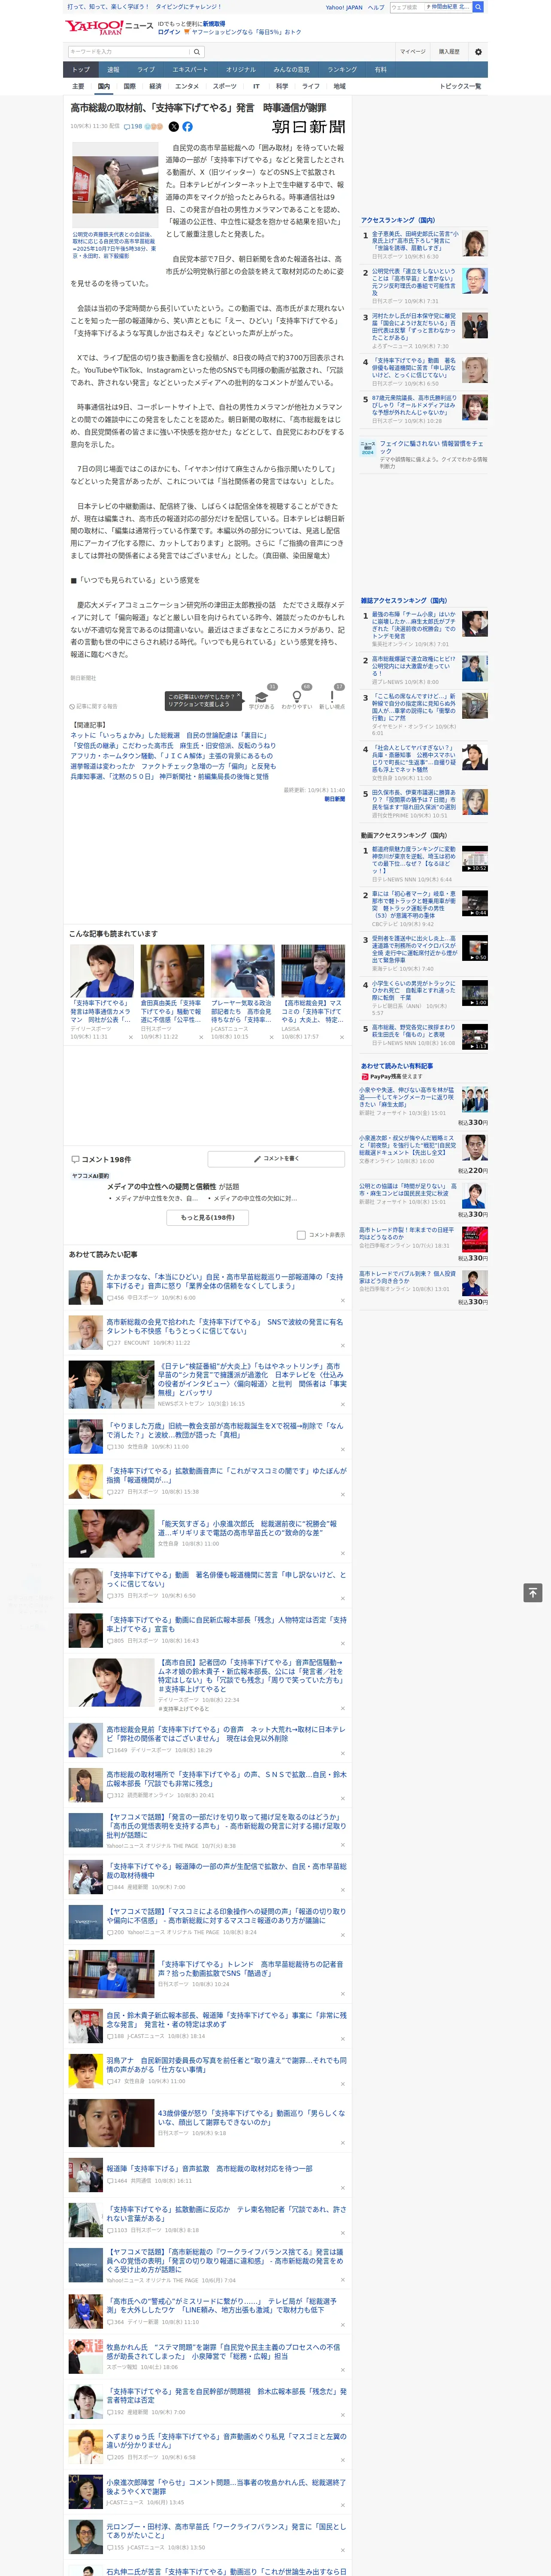Viewport: 551px width, 2576px height.
Task: Open the 国際 category
Action: [x=129, y=87]
